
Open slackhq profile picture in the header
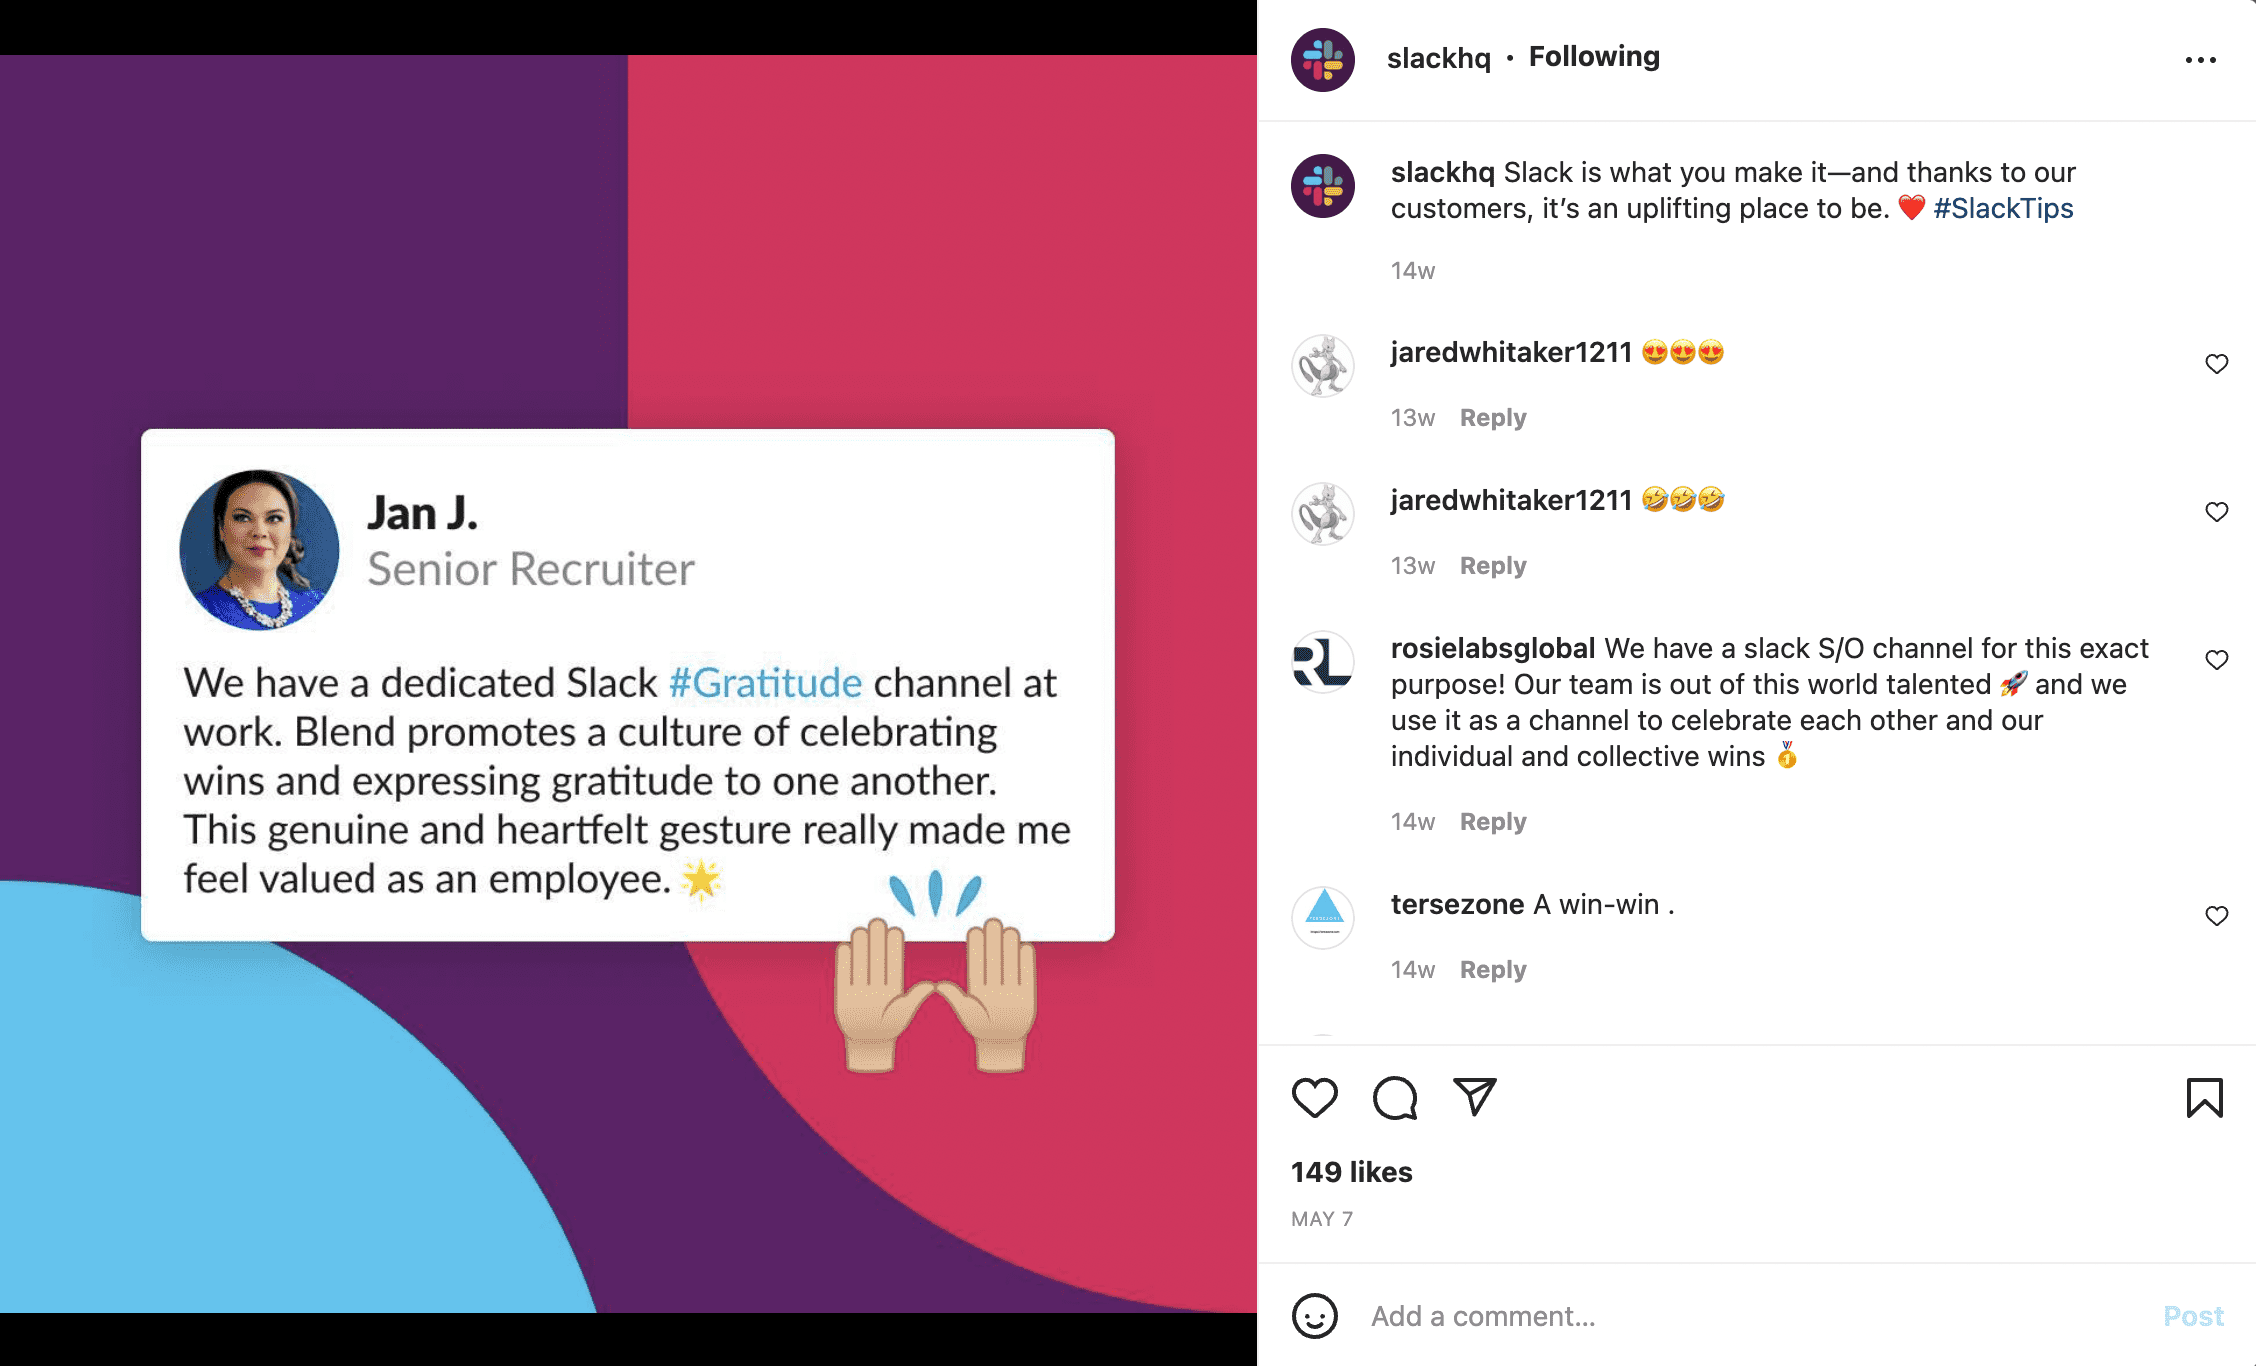pos(1322,60)
